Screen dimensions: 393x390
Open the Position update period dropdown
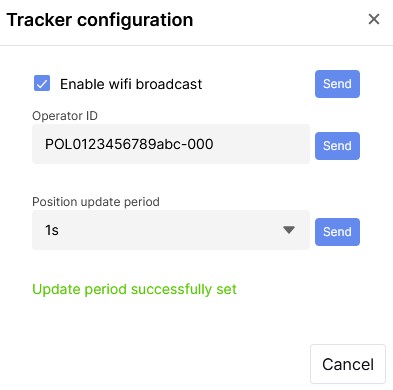tap(171, 230)
